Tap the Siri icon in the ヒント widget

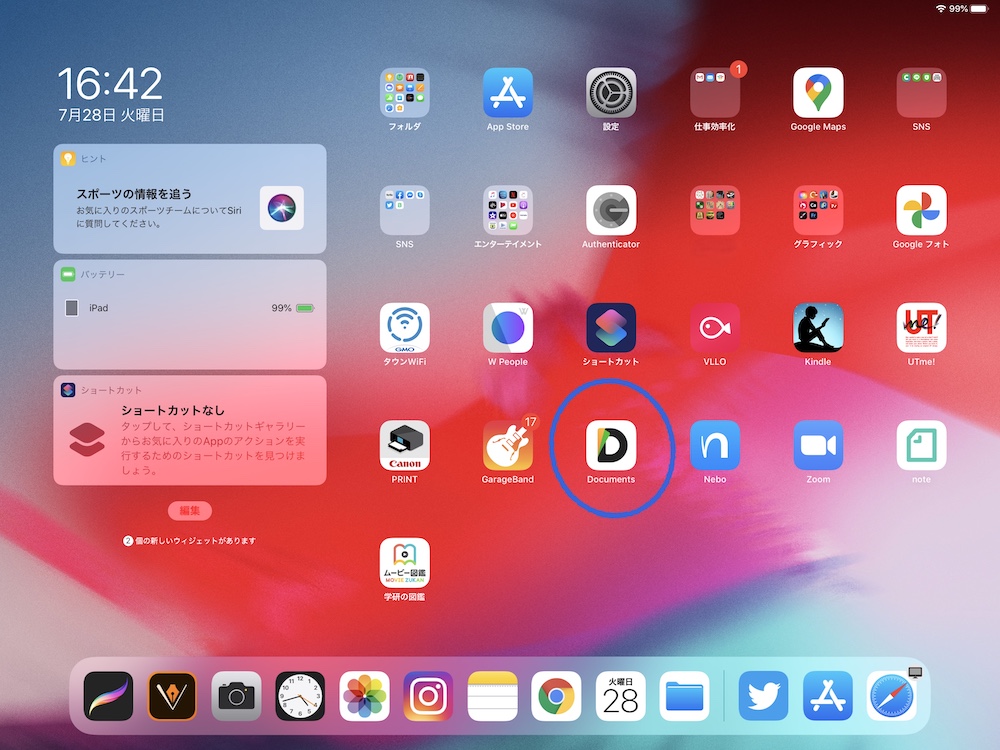(282, 208)
